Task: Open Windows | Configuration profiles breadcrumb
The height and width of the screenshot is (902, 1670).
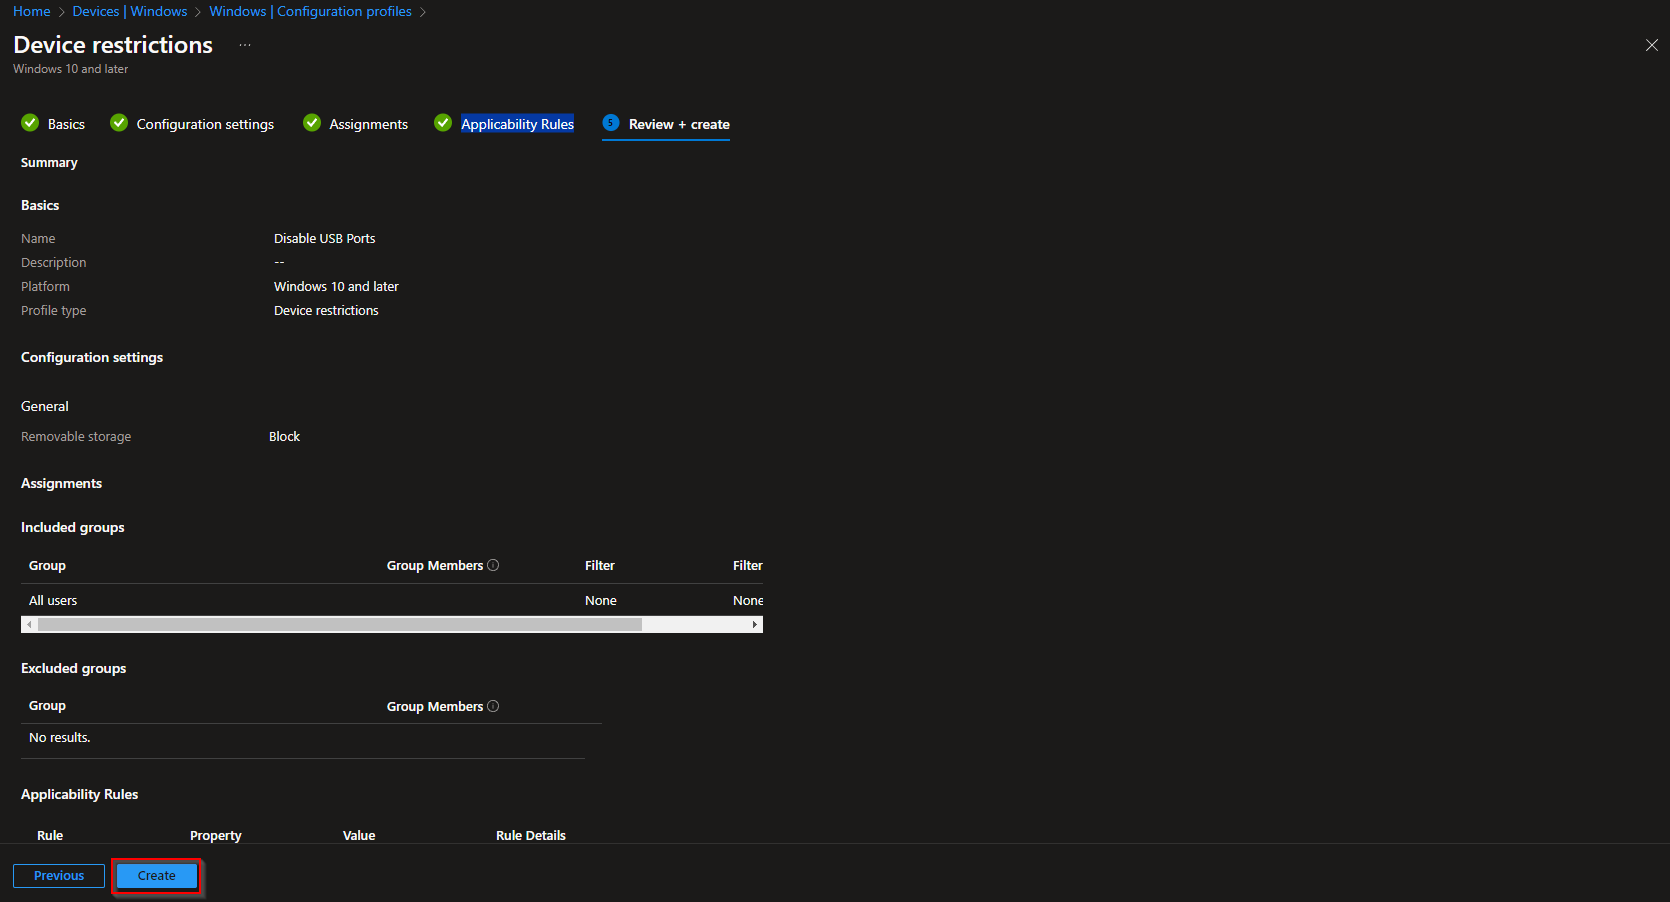Action: (x=310, y=11)
